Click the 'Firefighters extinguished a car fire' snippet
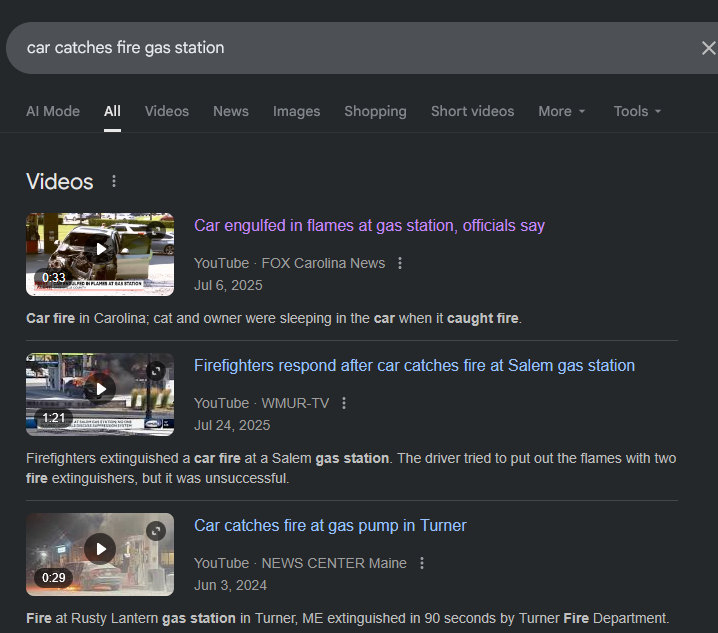 351,468
